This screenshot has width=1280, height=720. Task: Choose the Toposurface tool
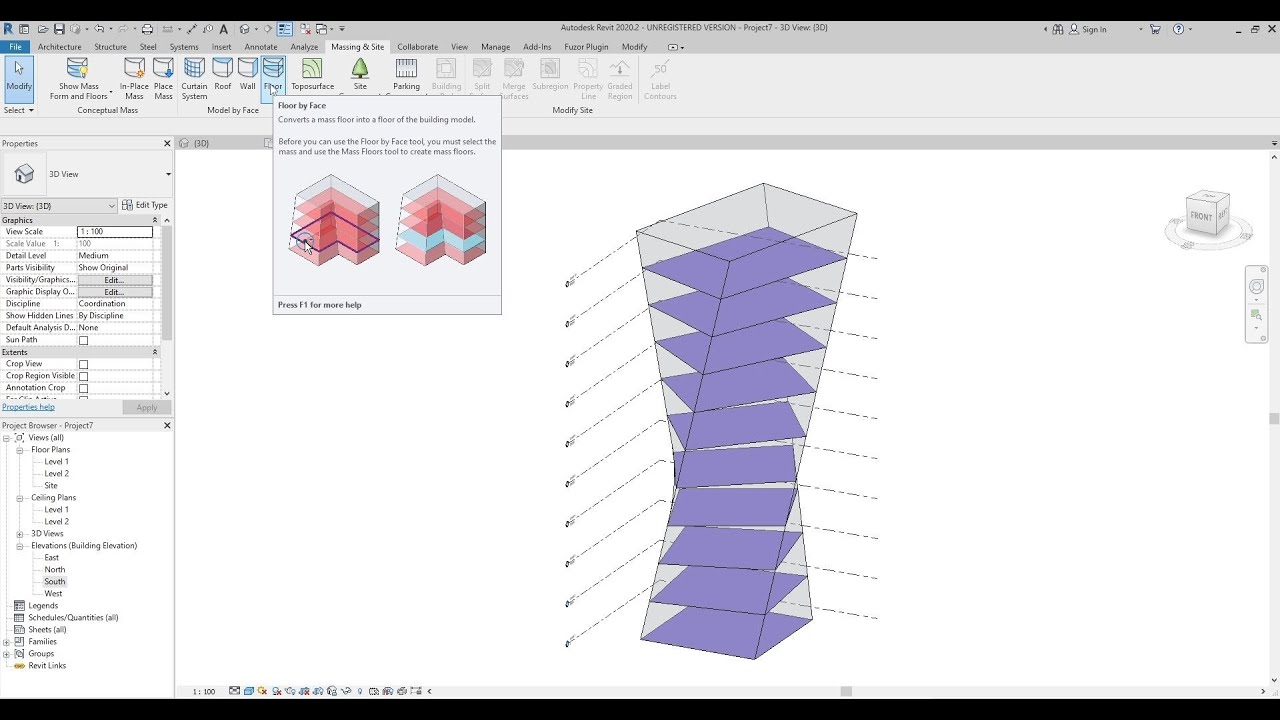312,75
